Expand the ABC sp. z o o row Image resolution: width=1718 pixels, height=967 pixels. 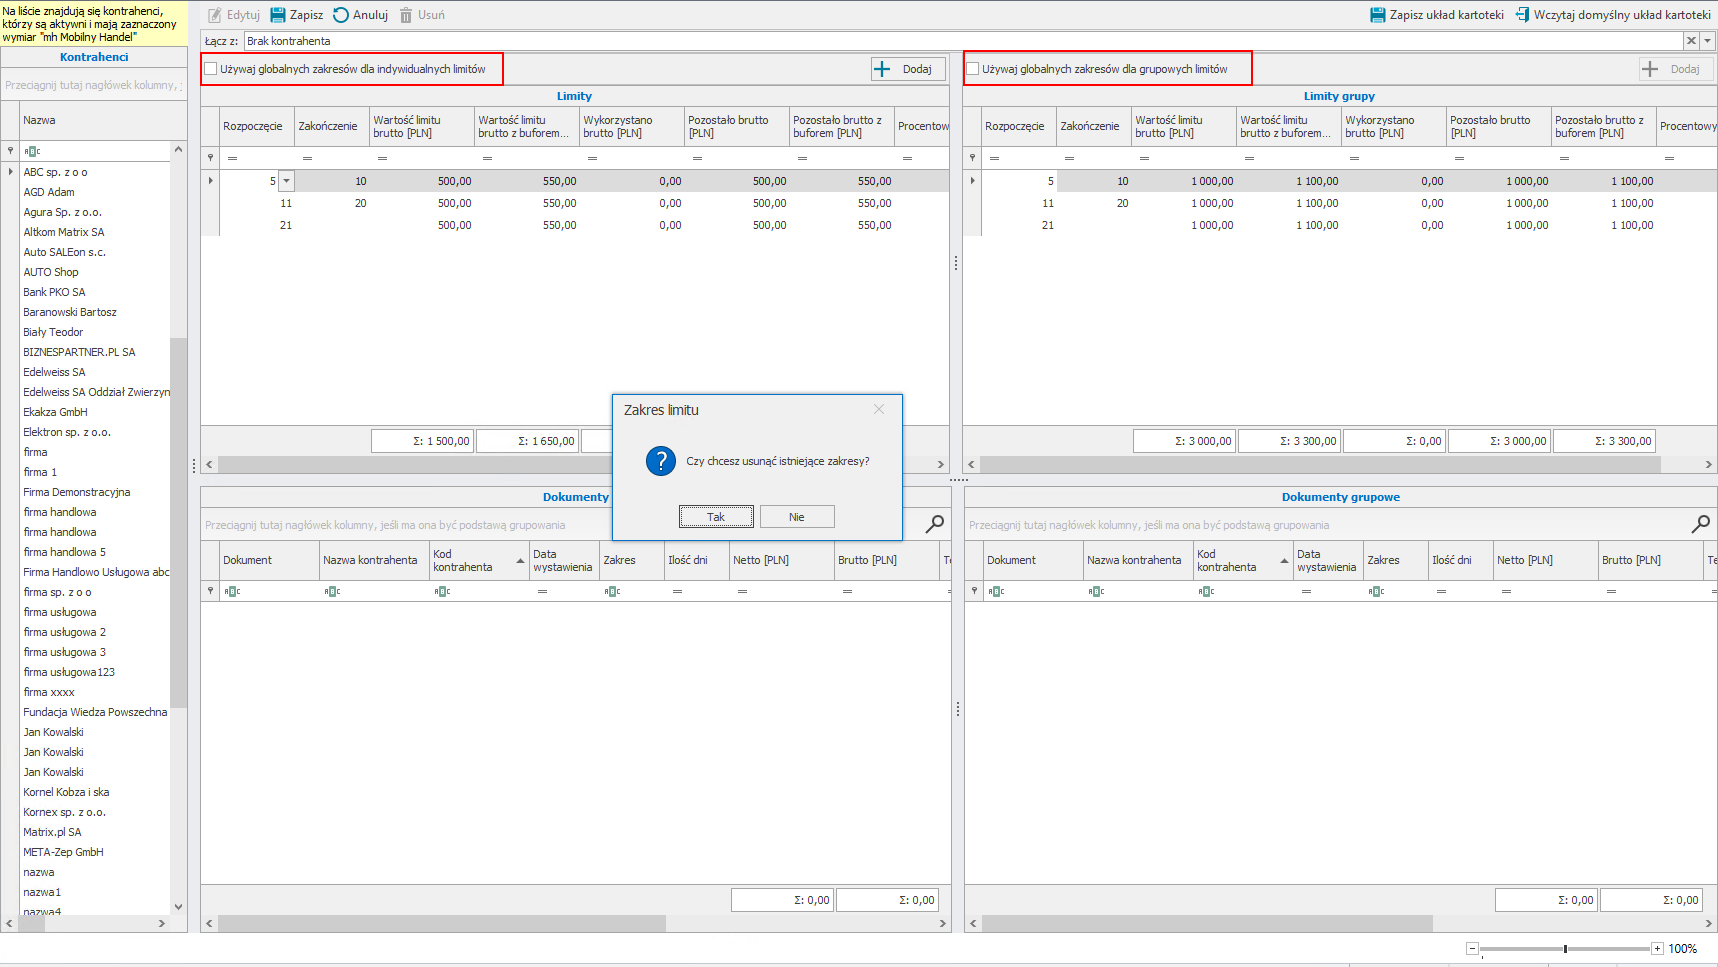pos(11,172)
